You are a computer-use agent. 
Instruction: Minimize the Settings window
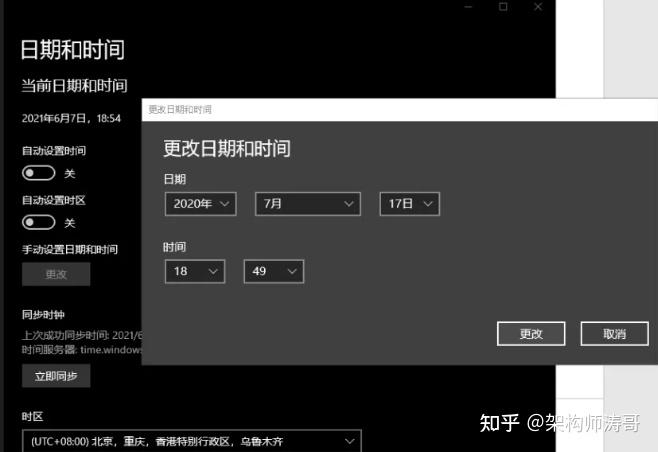click(468, 7)
